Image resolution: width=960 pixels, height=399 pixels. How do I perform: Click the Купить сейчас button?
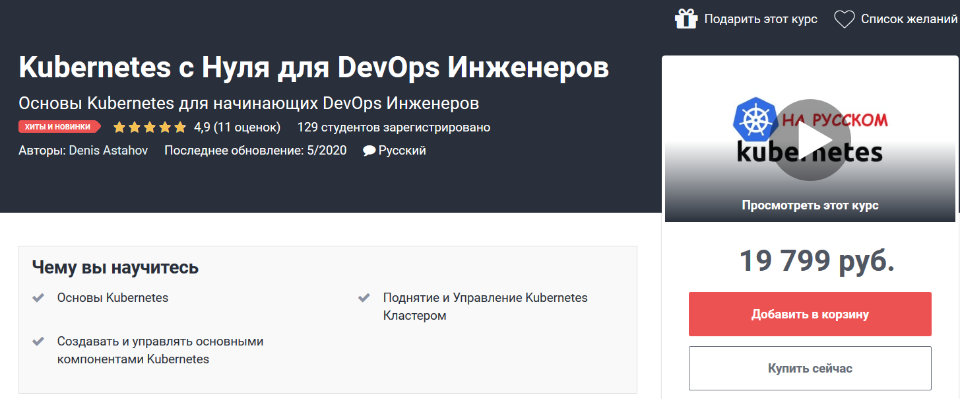point(810,368)
